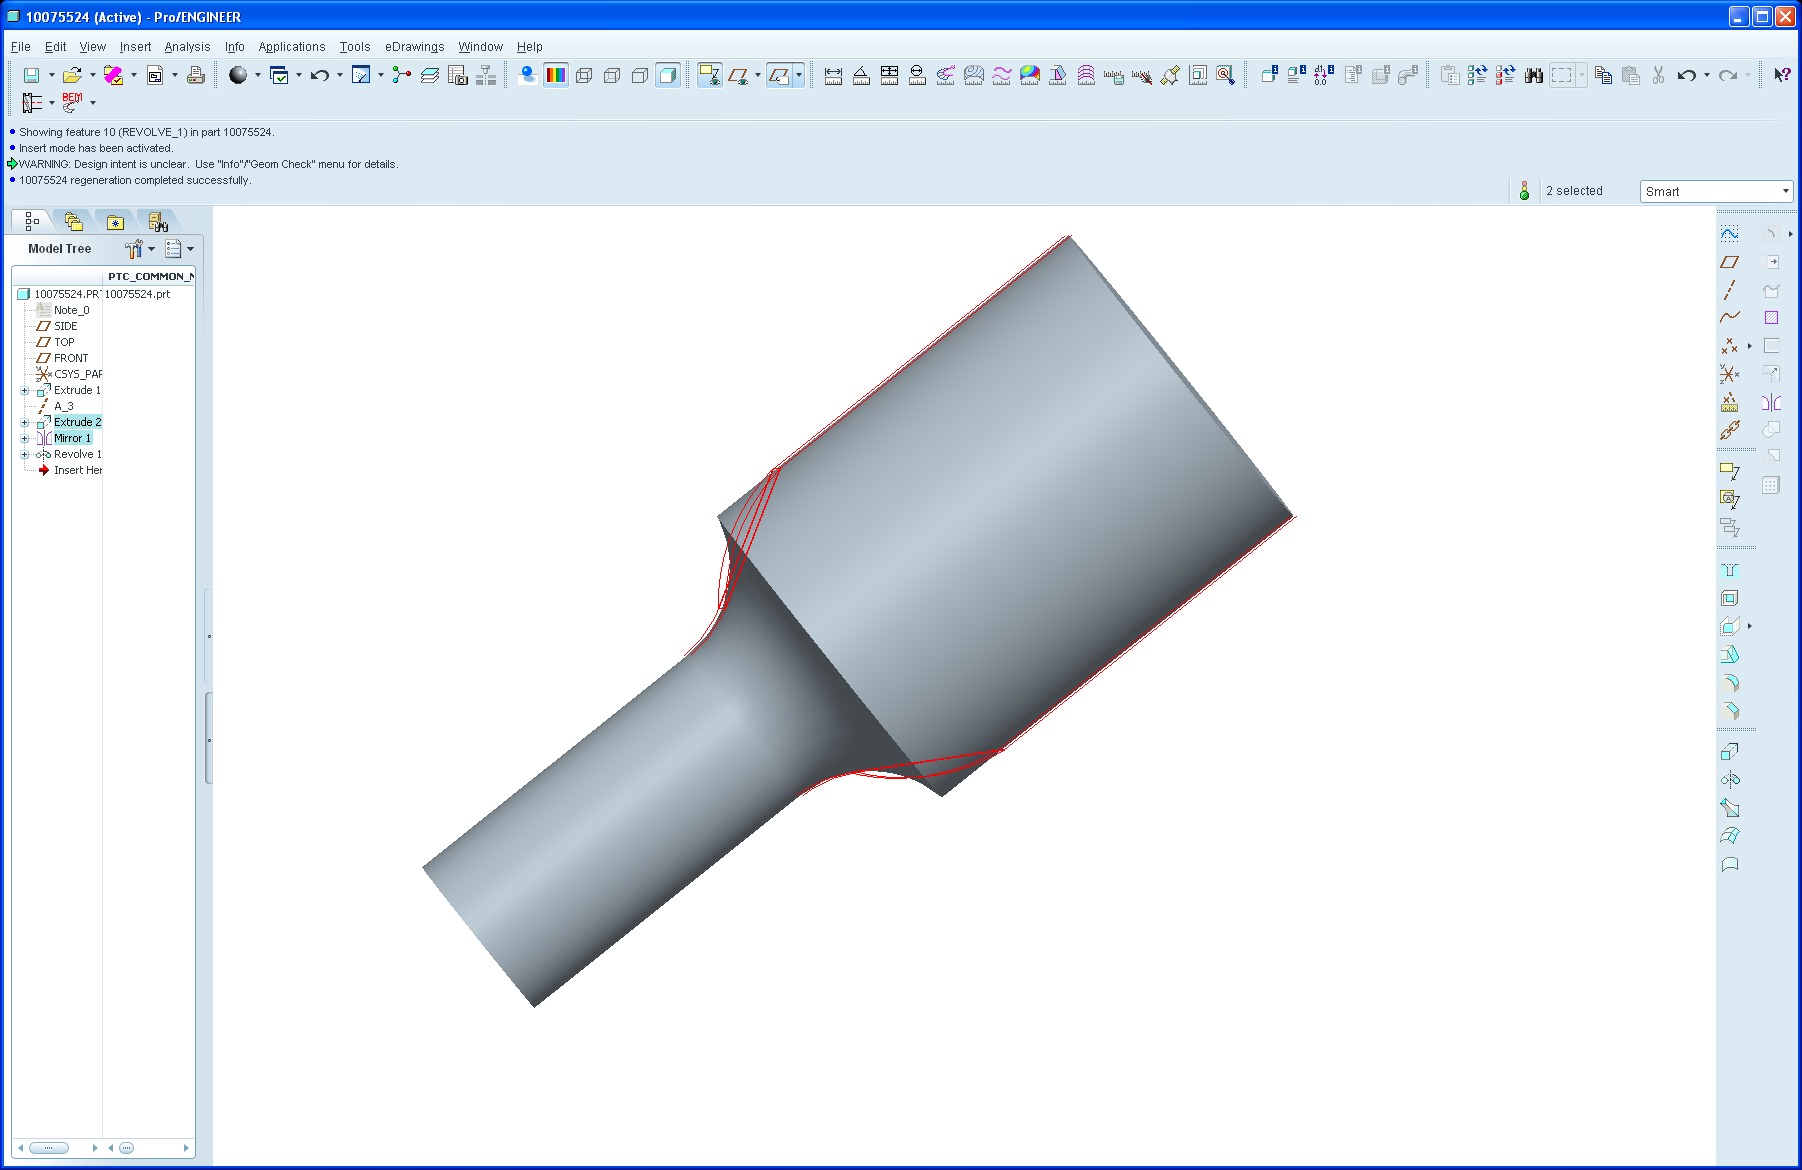Image resolution: width=1802 pixels, height=1170 pixels.
Task: Expand Extrude 1 in the model tree
Action: point(24,390)
